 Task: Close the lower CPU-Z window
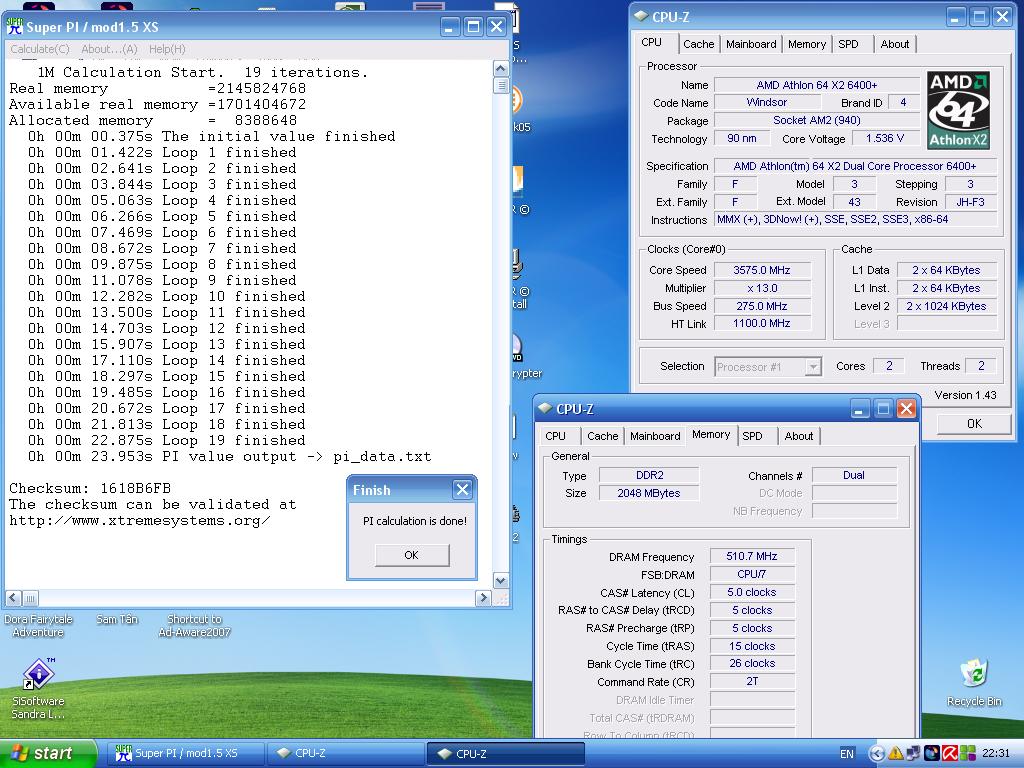[906, 409]
